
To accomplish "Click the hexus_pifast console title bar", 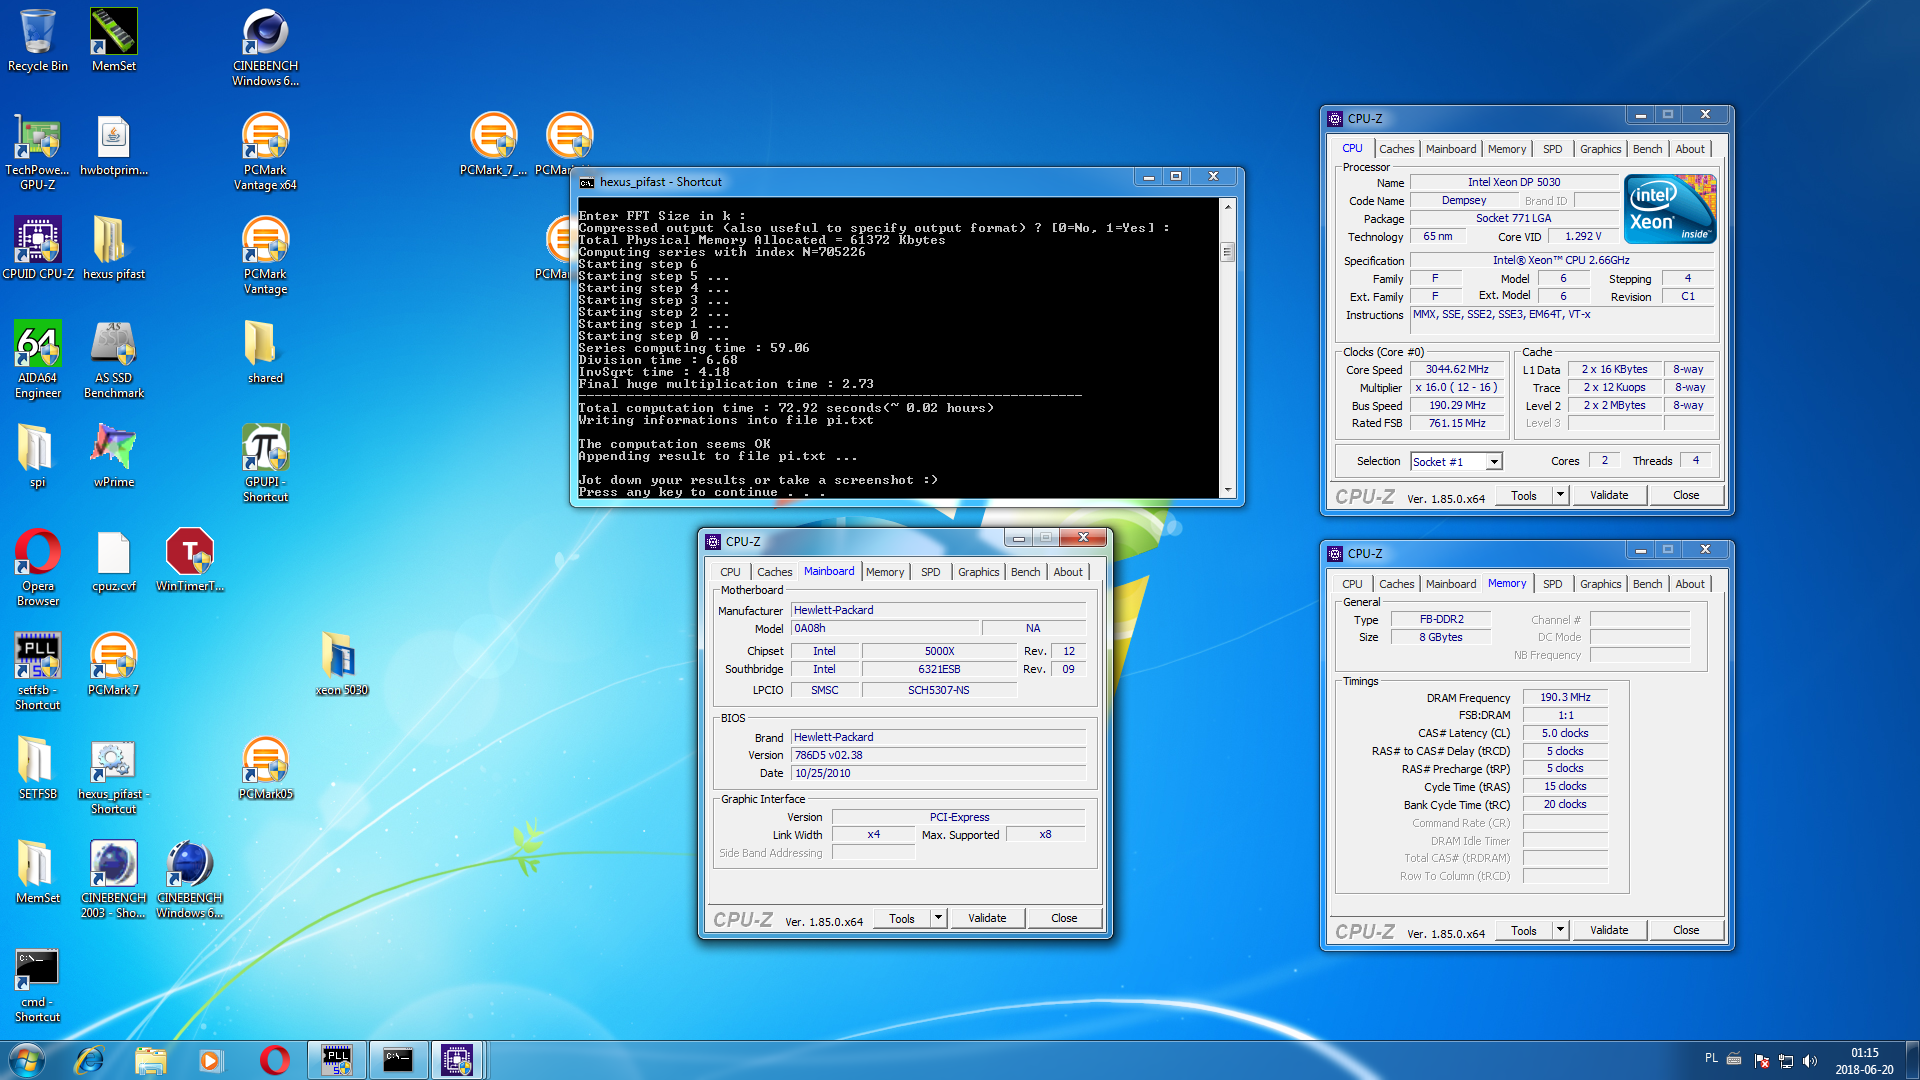I will 855,181.
